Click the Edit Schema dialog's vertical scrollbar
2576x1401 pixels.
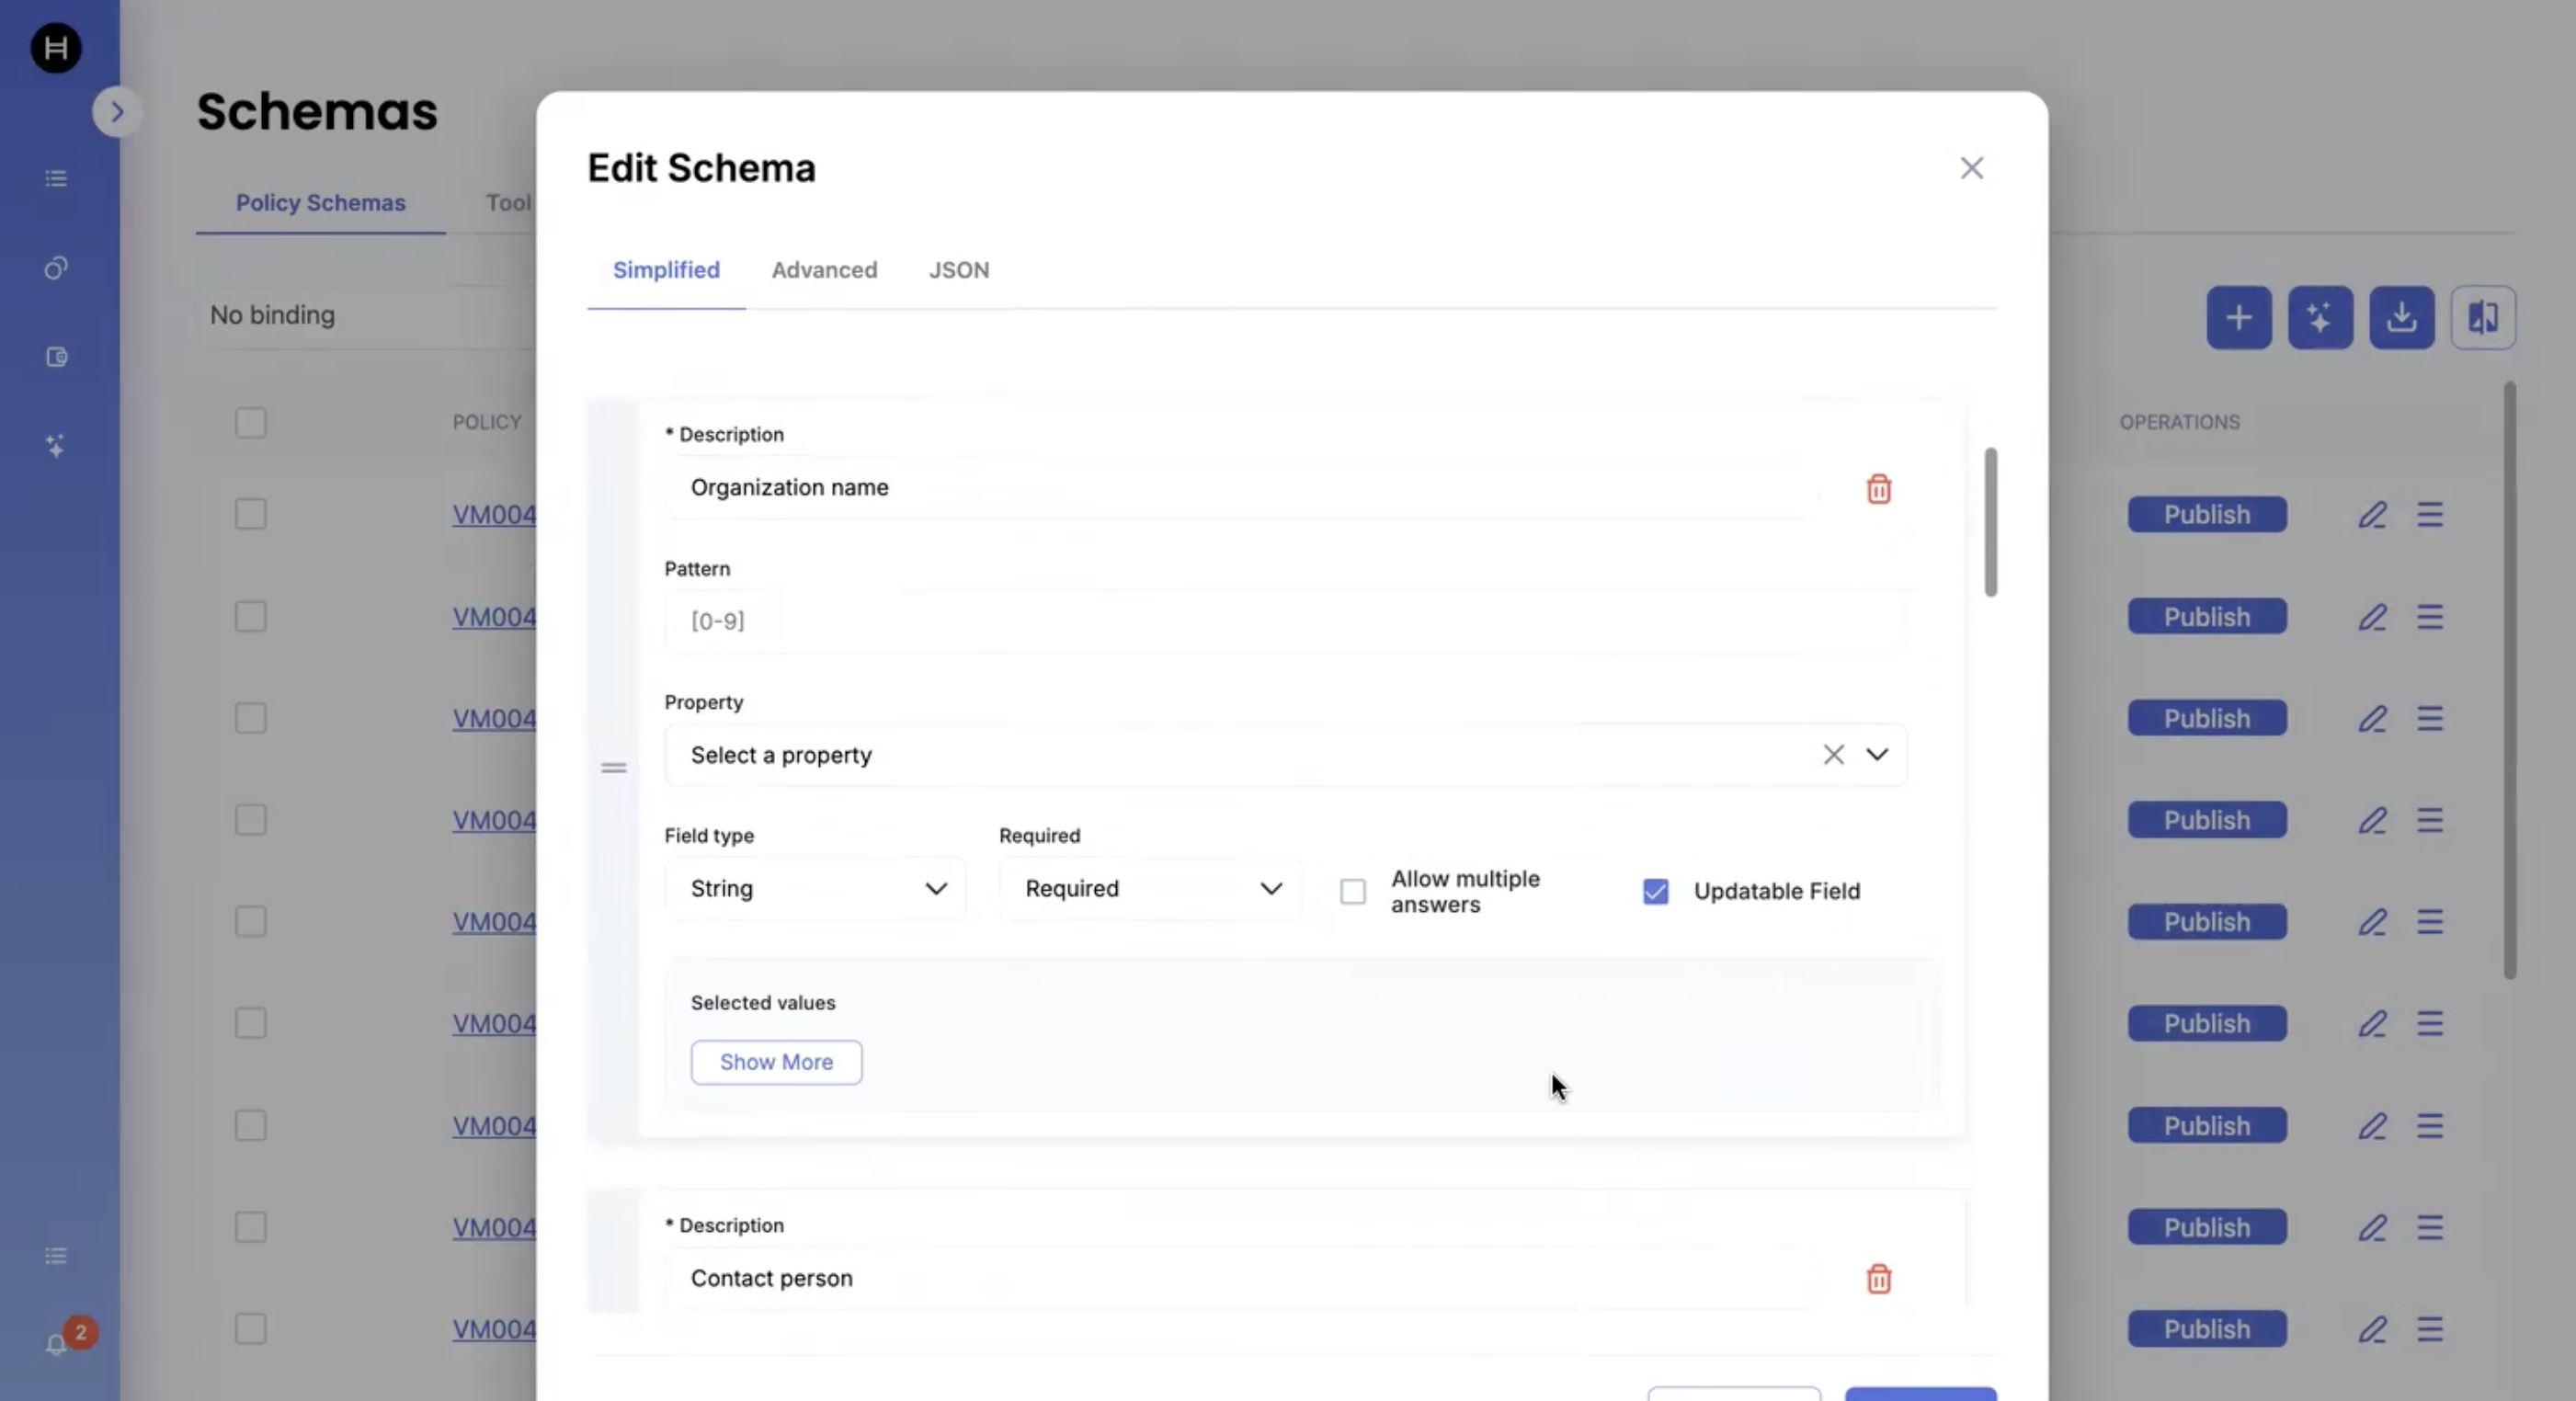coord(1990,522)
